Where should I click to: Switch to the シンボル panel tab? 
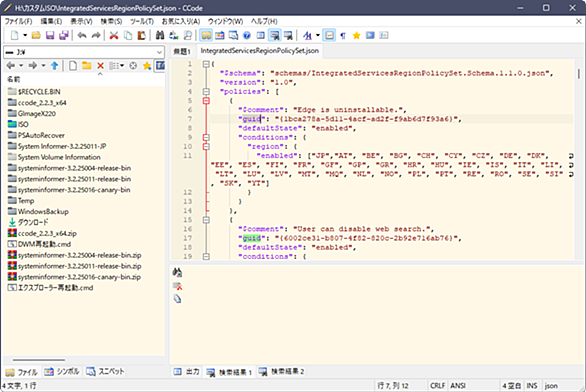(62, 372)
